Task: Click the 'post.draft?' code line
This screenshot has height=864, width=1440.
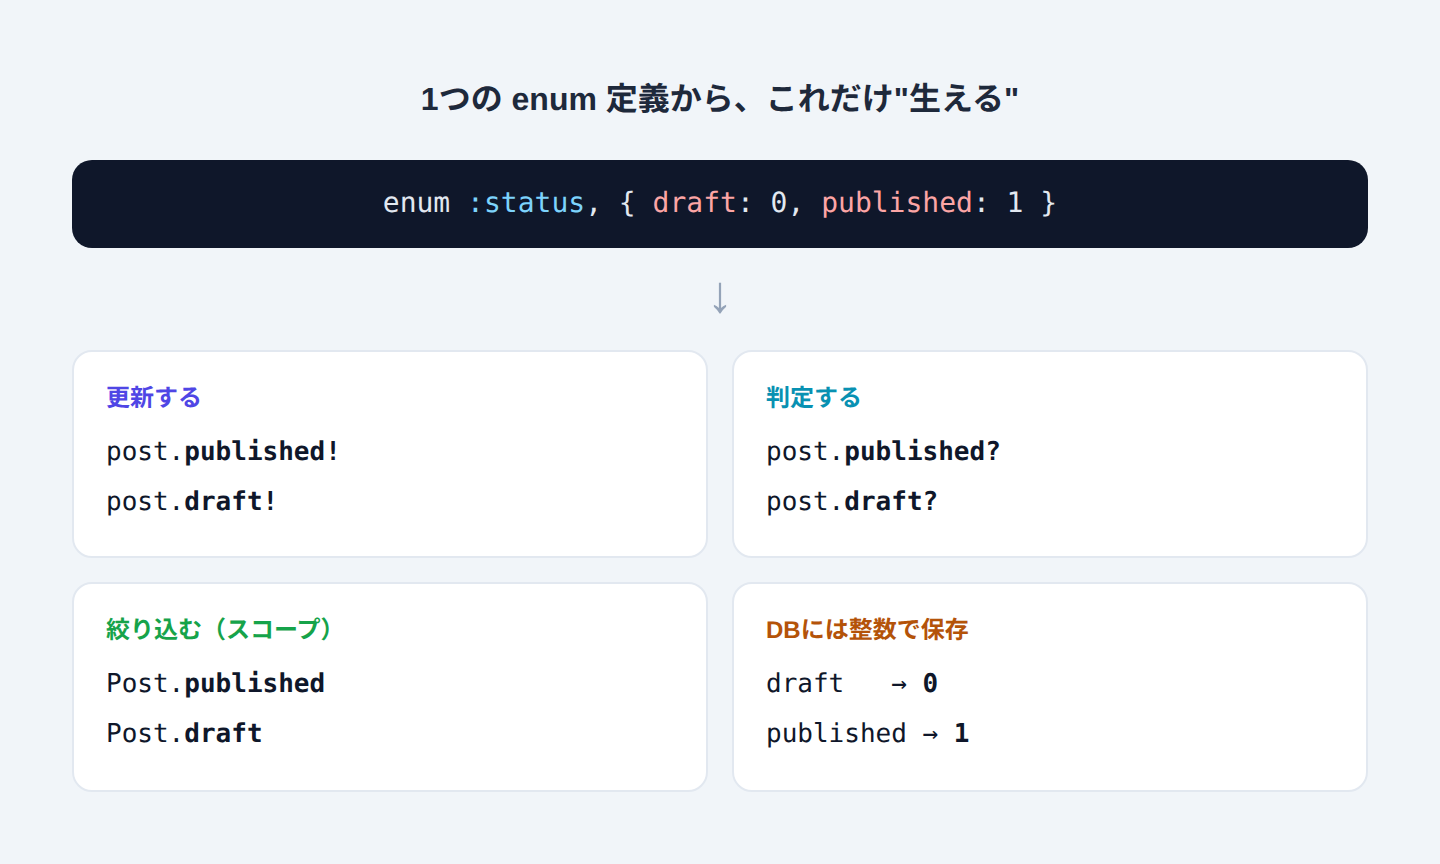Action: tap(852, 501)
